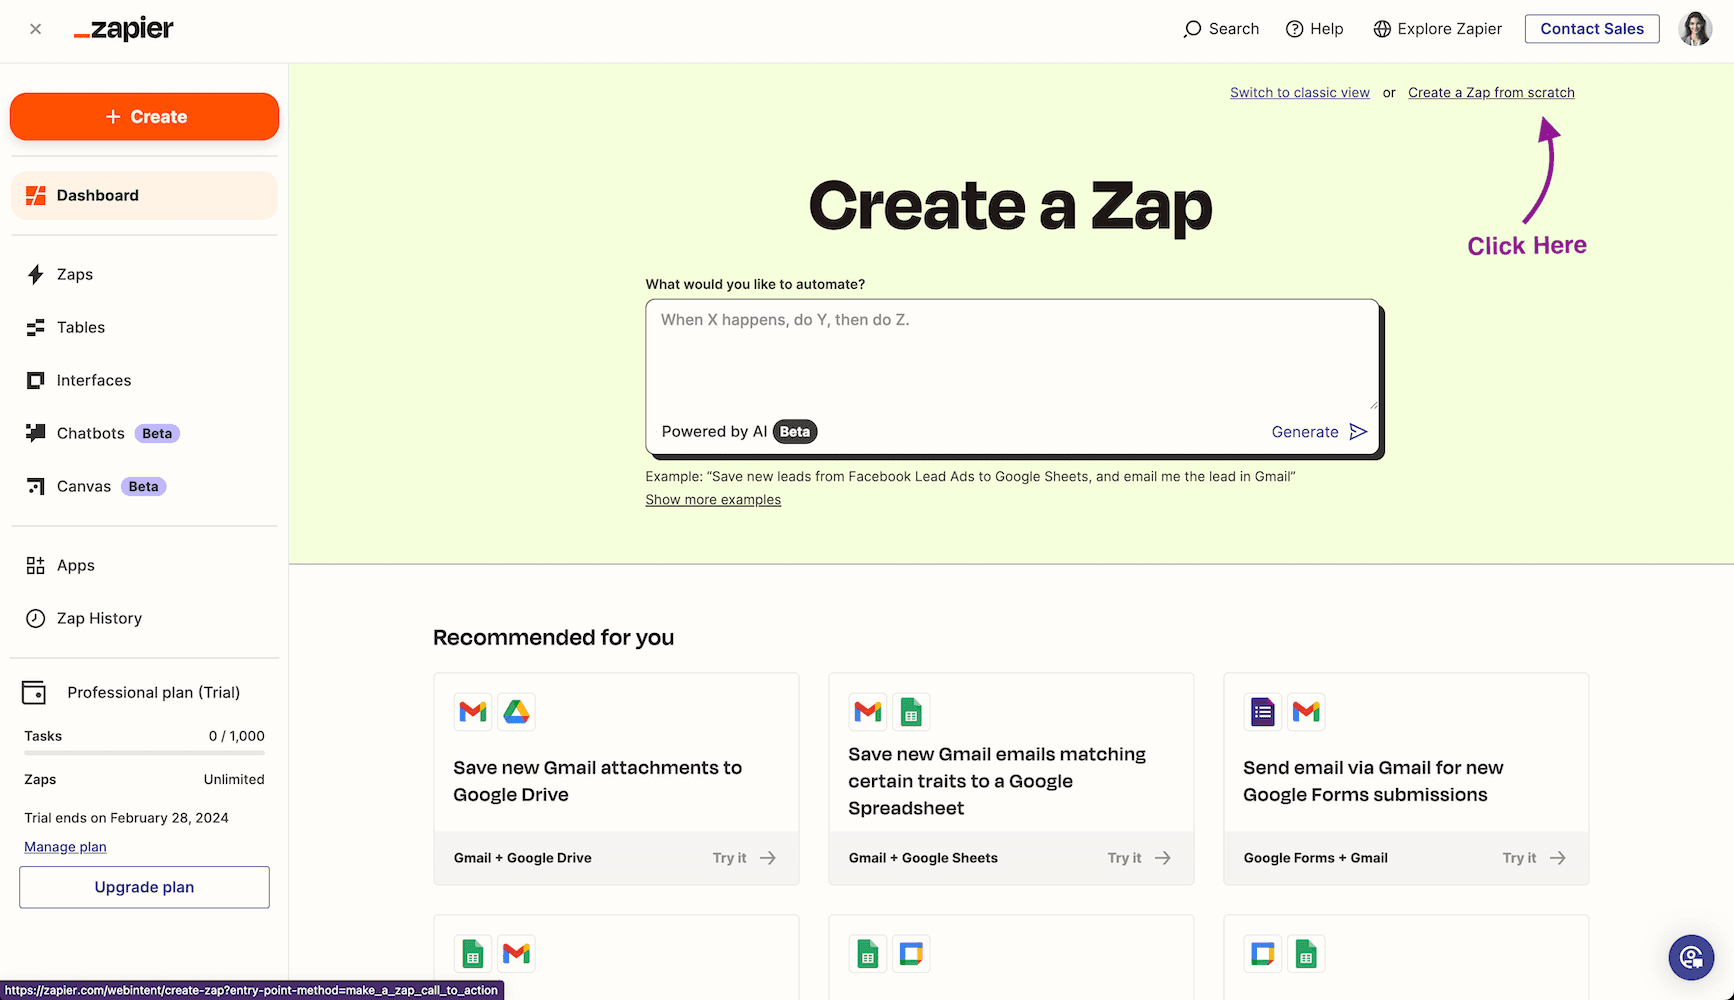Click Google Sheets icon on bottom-right card
1734x1000 pixels.
click(x=1306, y=954)
